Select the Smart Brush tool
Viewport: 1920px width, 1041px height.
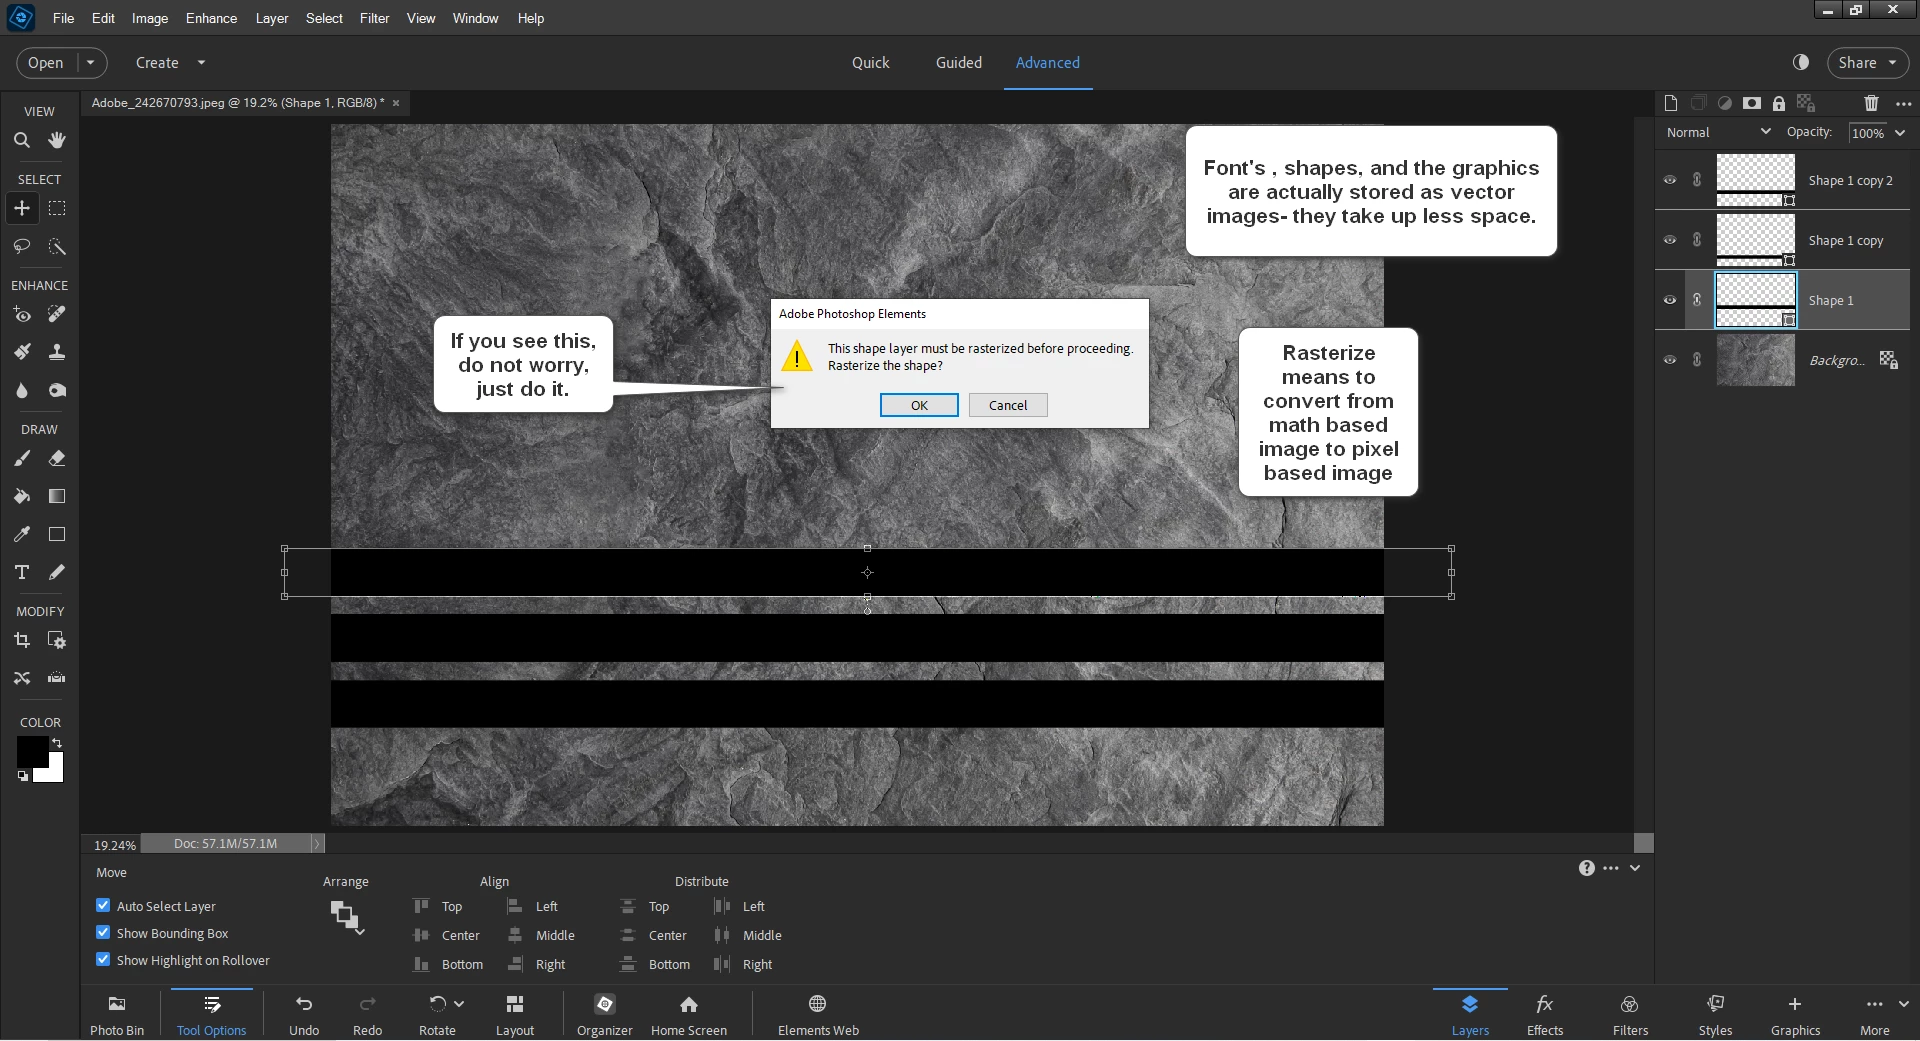point(21,352)
